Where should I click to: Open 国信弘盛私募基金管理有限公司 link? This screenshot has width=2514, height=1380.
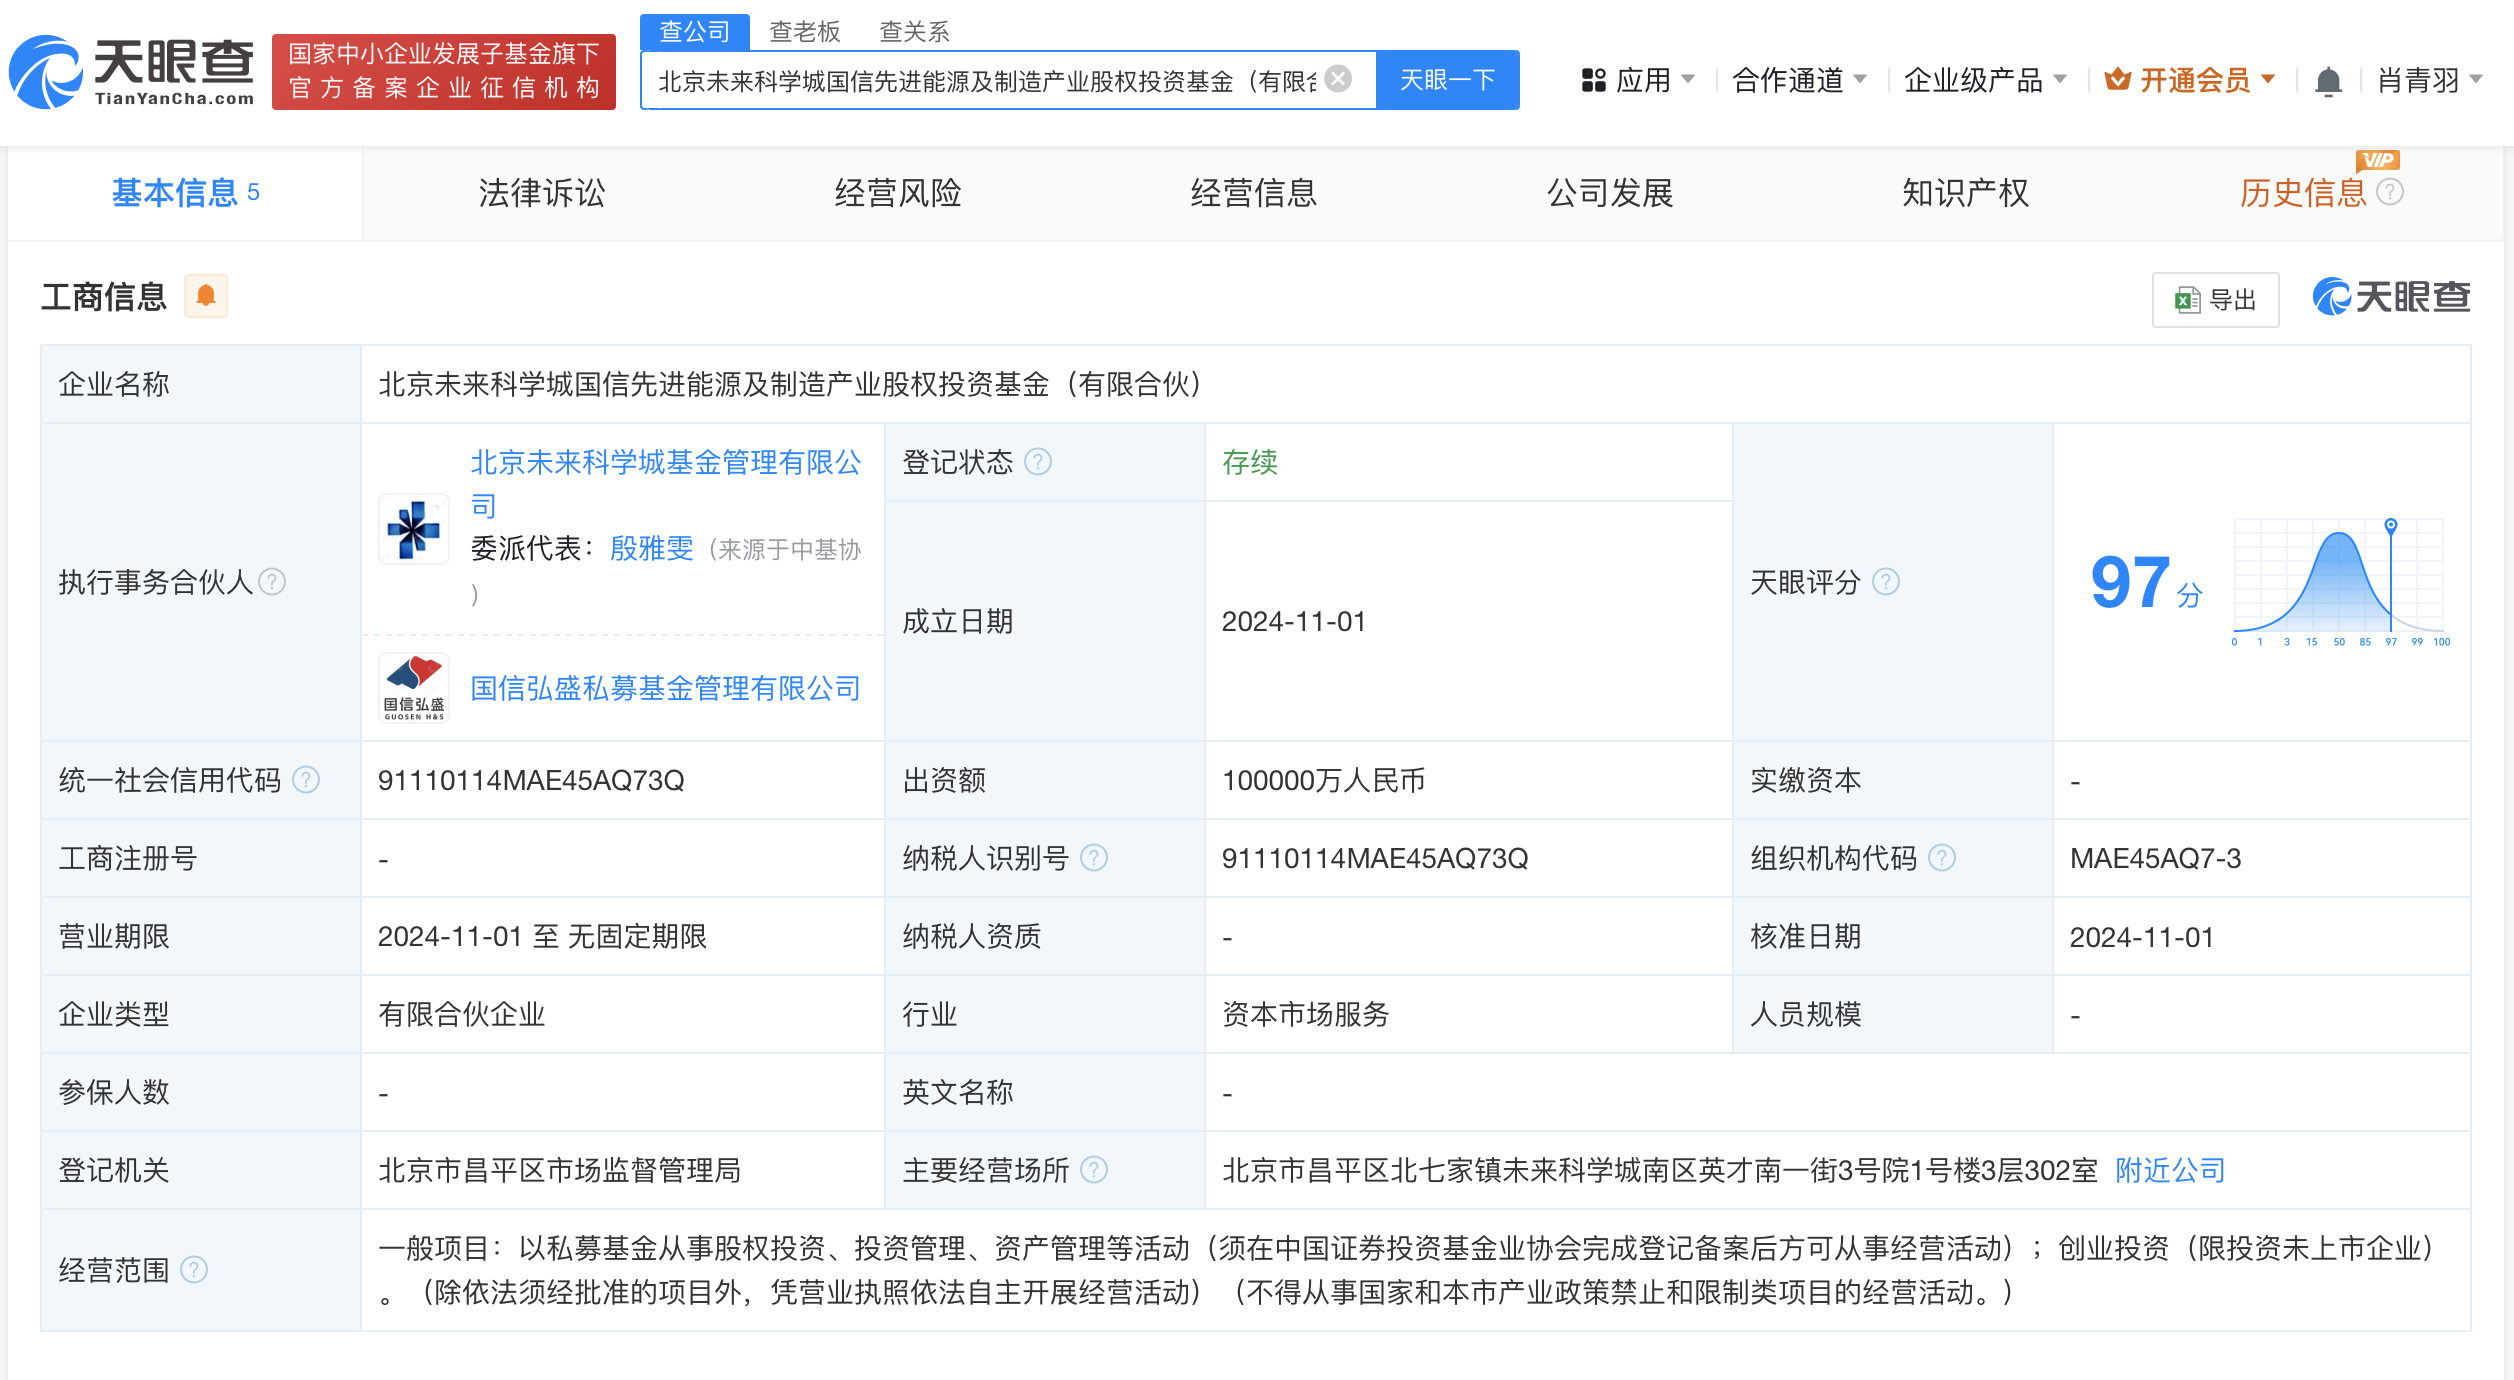666,688
